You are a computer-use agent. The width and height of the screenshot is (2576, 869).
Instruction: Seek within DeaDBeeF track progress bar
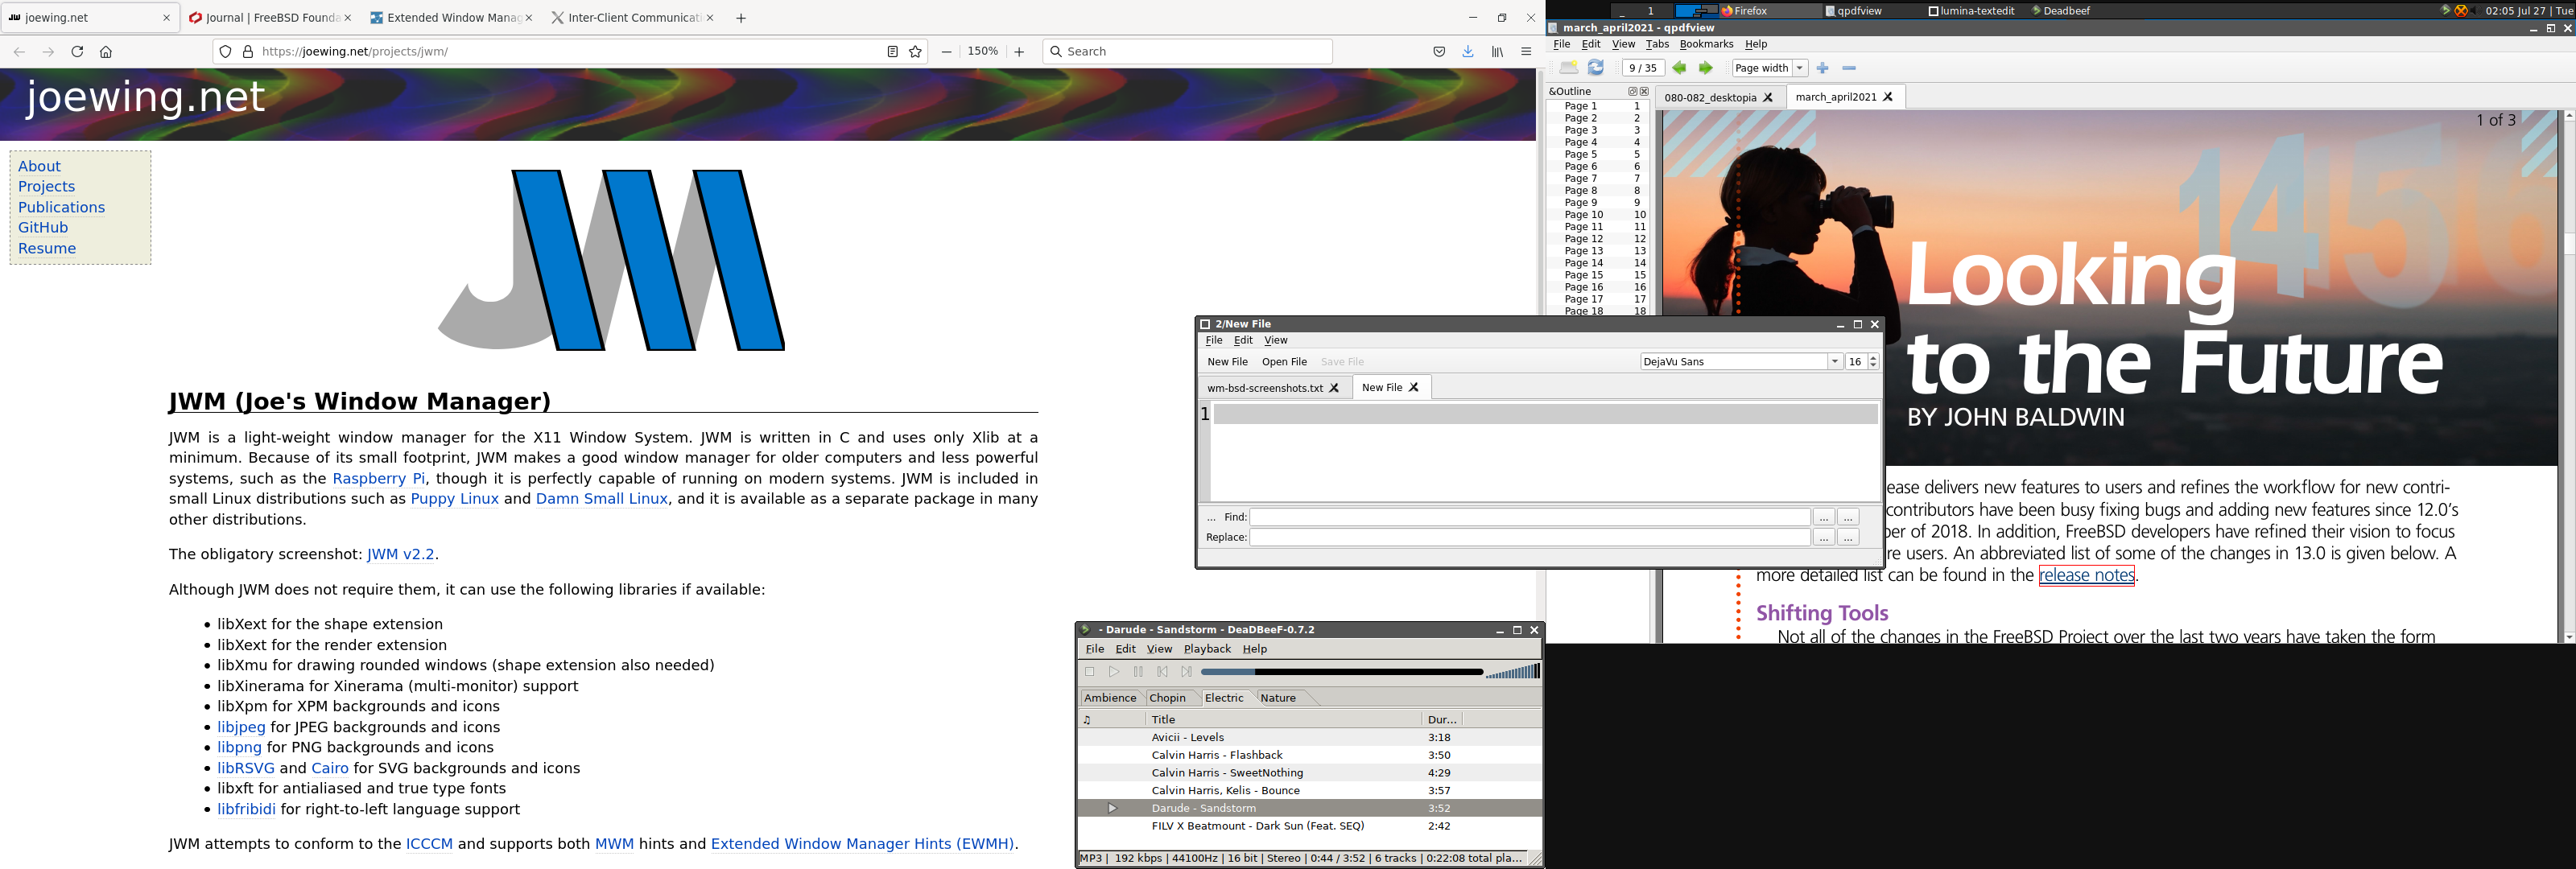(x=1341, y=672)
